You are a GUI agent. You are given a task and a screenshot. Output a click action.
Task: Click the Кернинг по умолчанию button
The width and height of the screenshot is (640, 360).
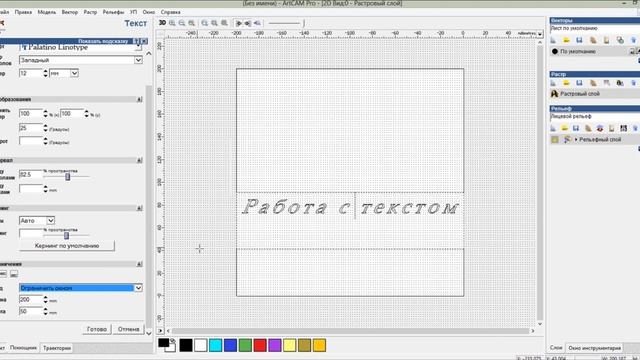tap(67, 246)
